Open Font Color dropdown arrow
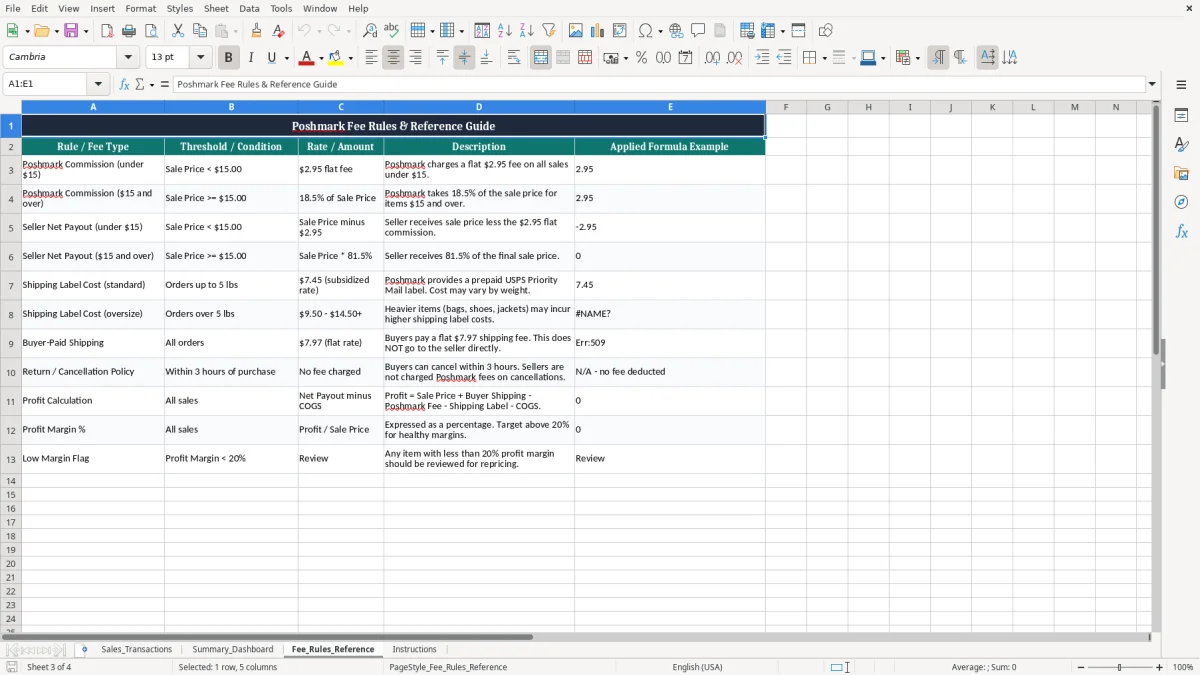This screenshot has height=675, width=1200. 321,58
